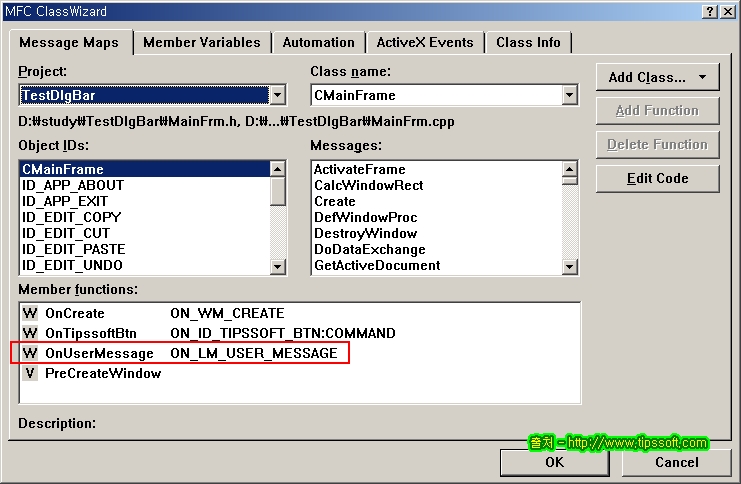Open the Project dropdown list

pyautogui.click(x=278, y=96)
